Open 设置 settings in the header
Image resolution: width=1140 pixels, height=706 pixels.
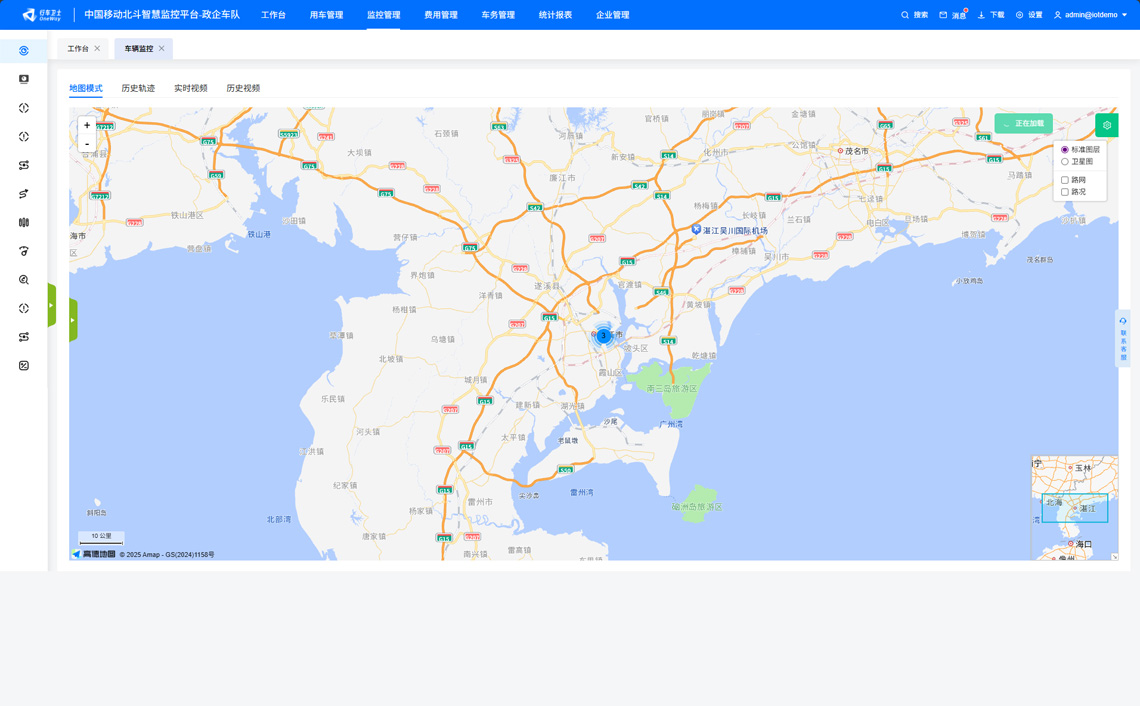(x=1029, y=15)
